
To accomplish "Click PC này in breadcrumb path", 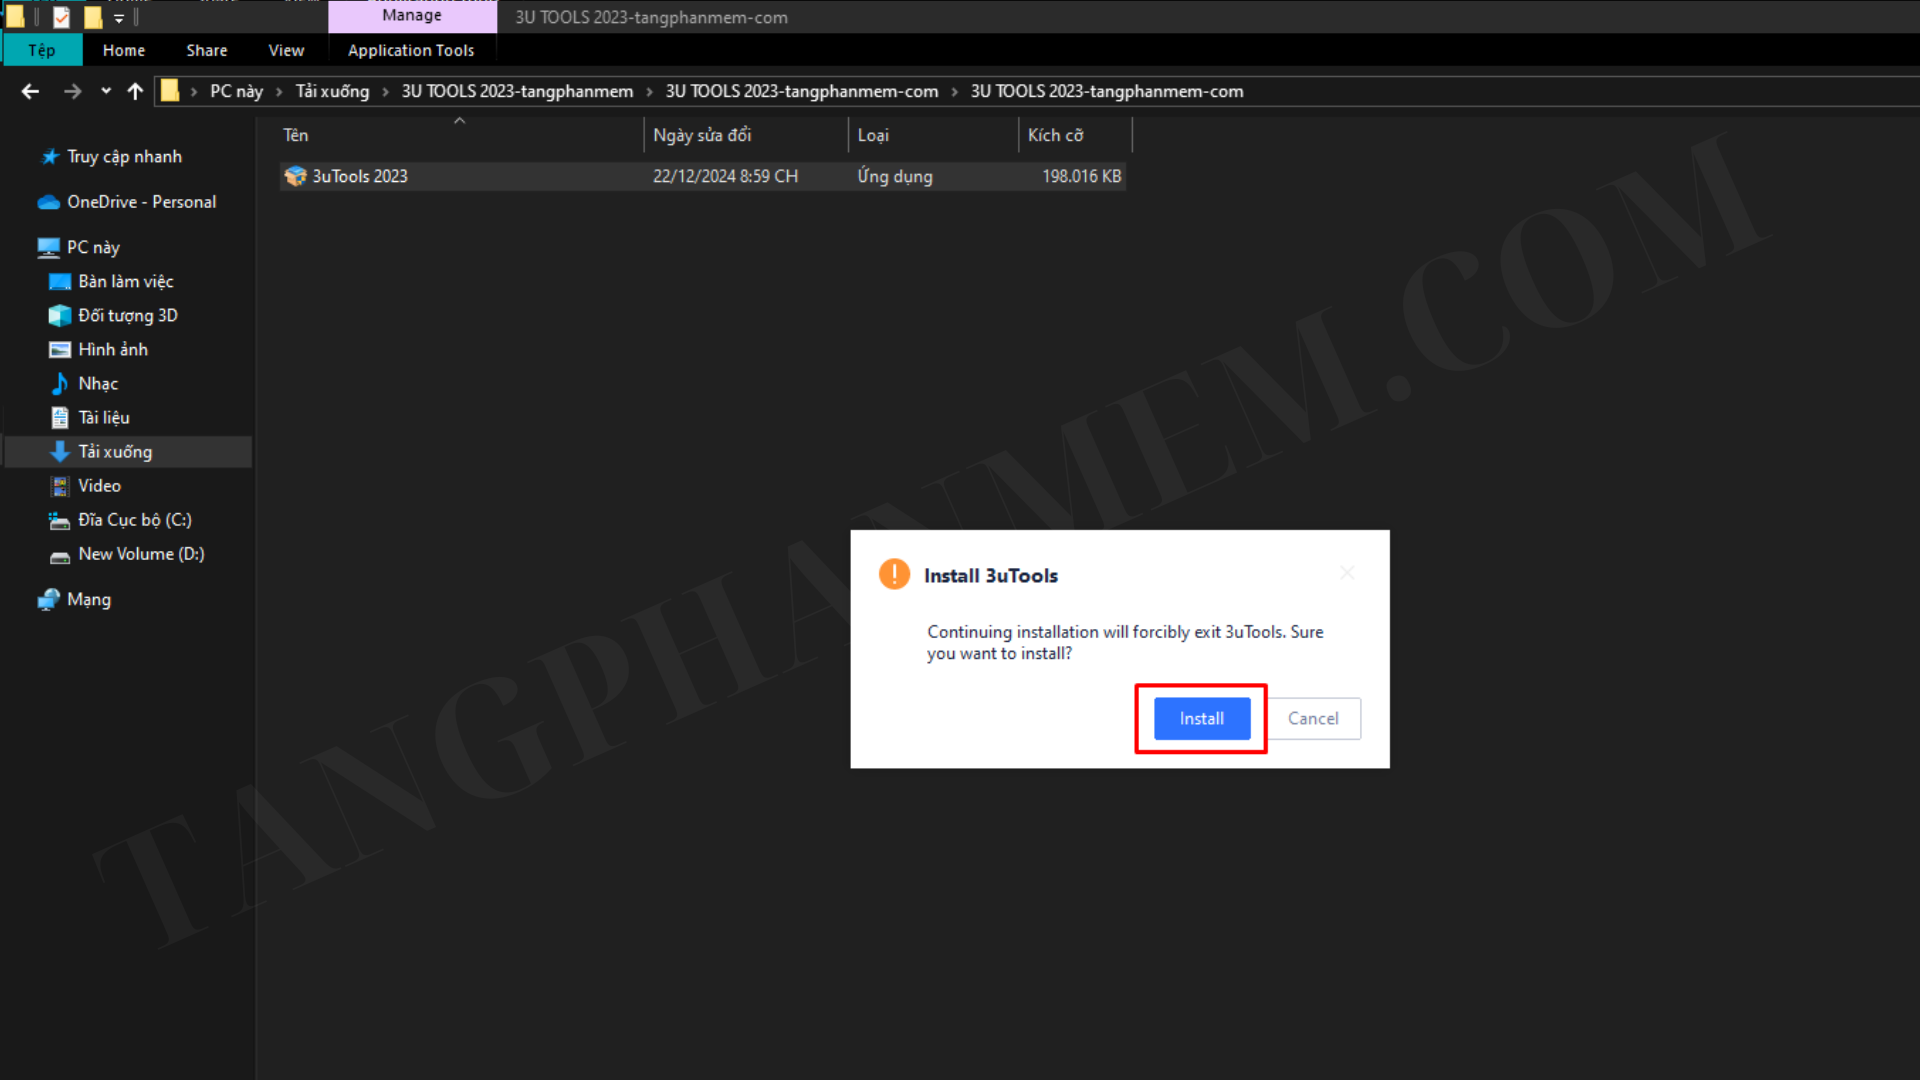I will click(236, 91).
